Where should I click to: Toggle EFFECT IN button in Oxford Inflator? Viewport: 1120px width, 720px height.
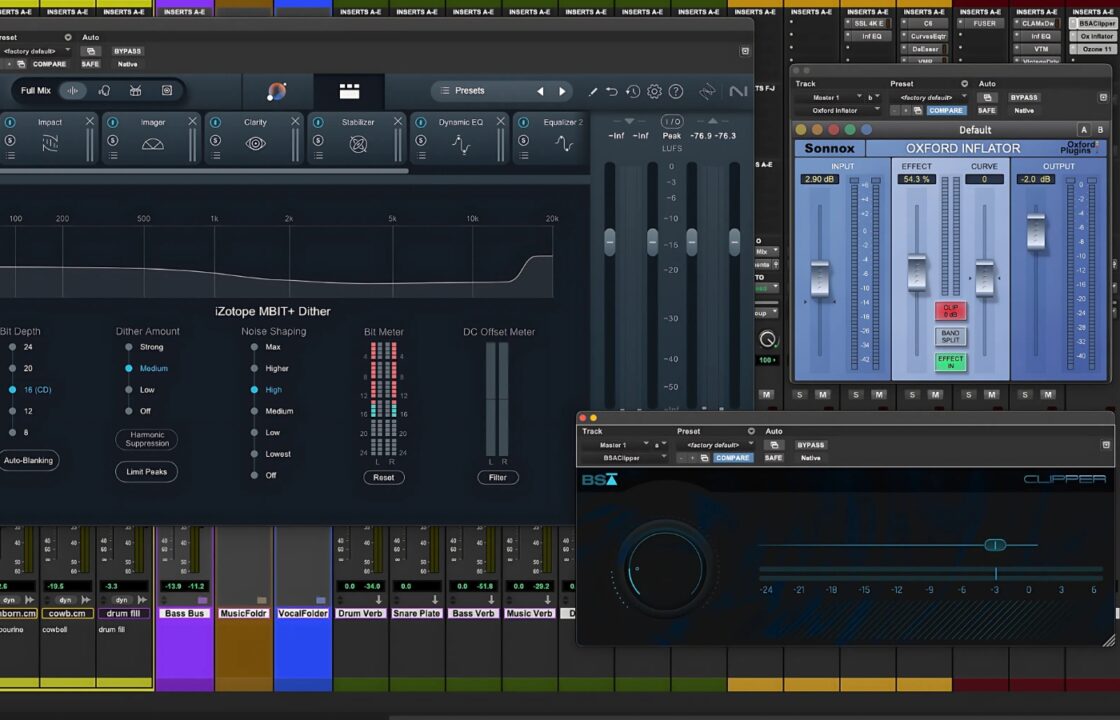coord(951,362)
